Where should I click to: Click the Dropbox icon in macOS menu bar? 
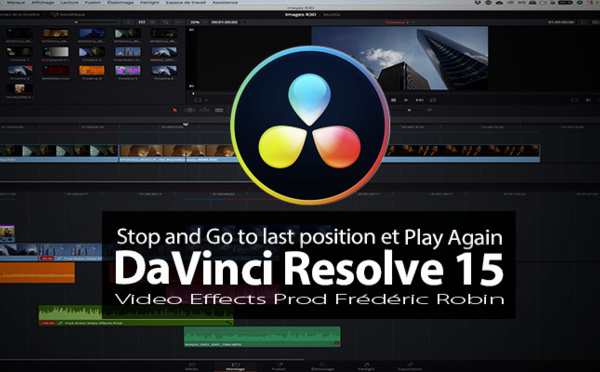tap(478, 3)
